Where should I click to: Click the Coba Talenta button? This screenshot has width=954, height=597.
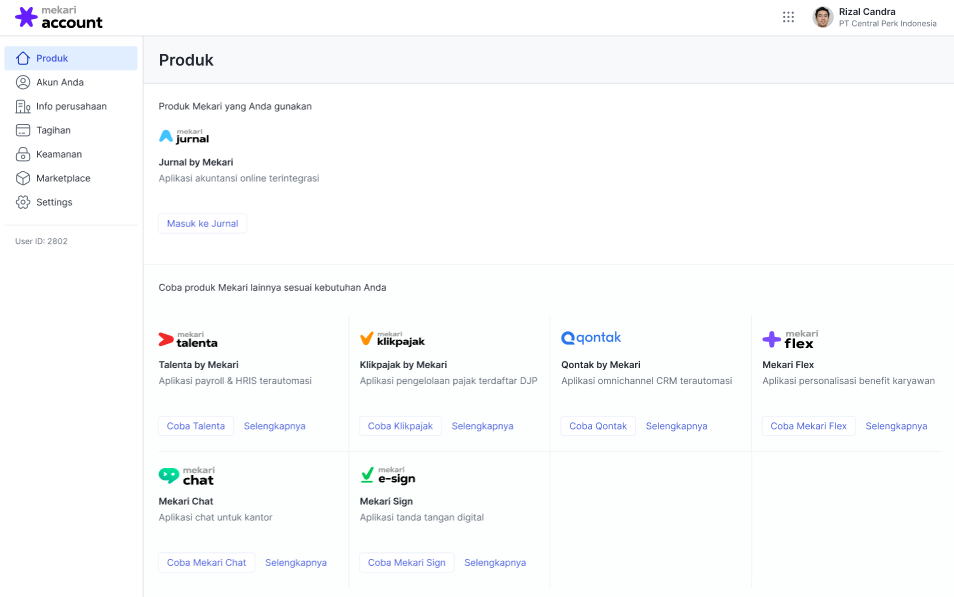click(x=196, y=426)
